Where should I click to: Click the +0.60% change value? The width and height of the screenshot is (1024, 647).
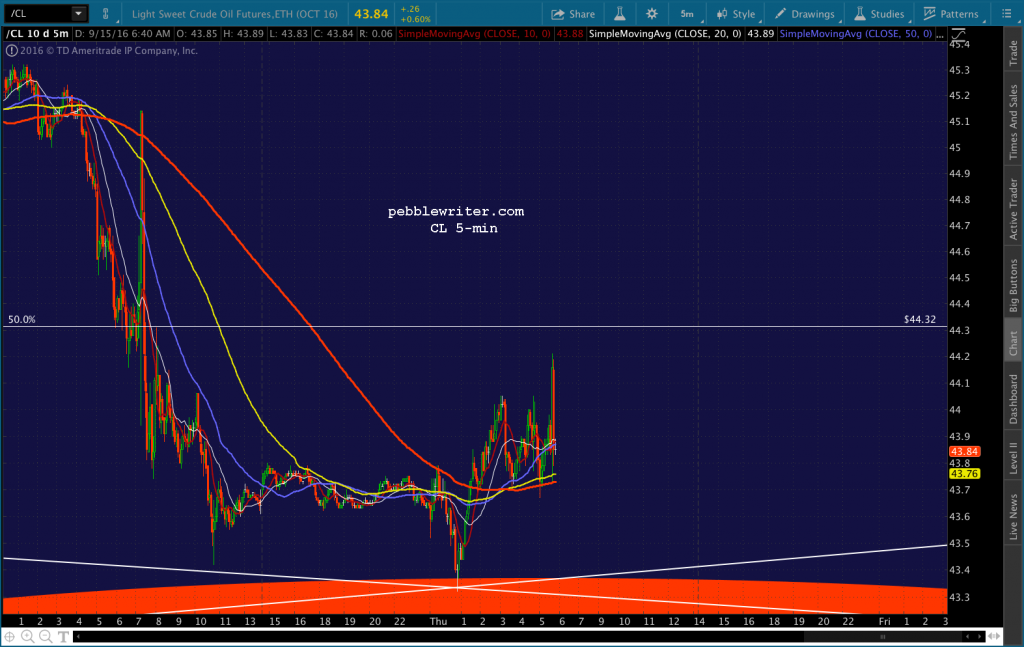coord(415,19)
